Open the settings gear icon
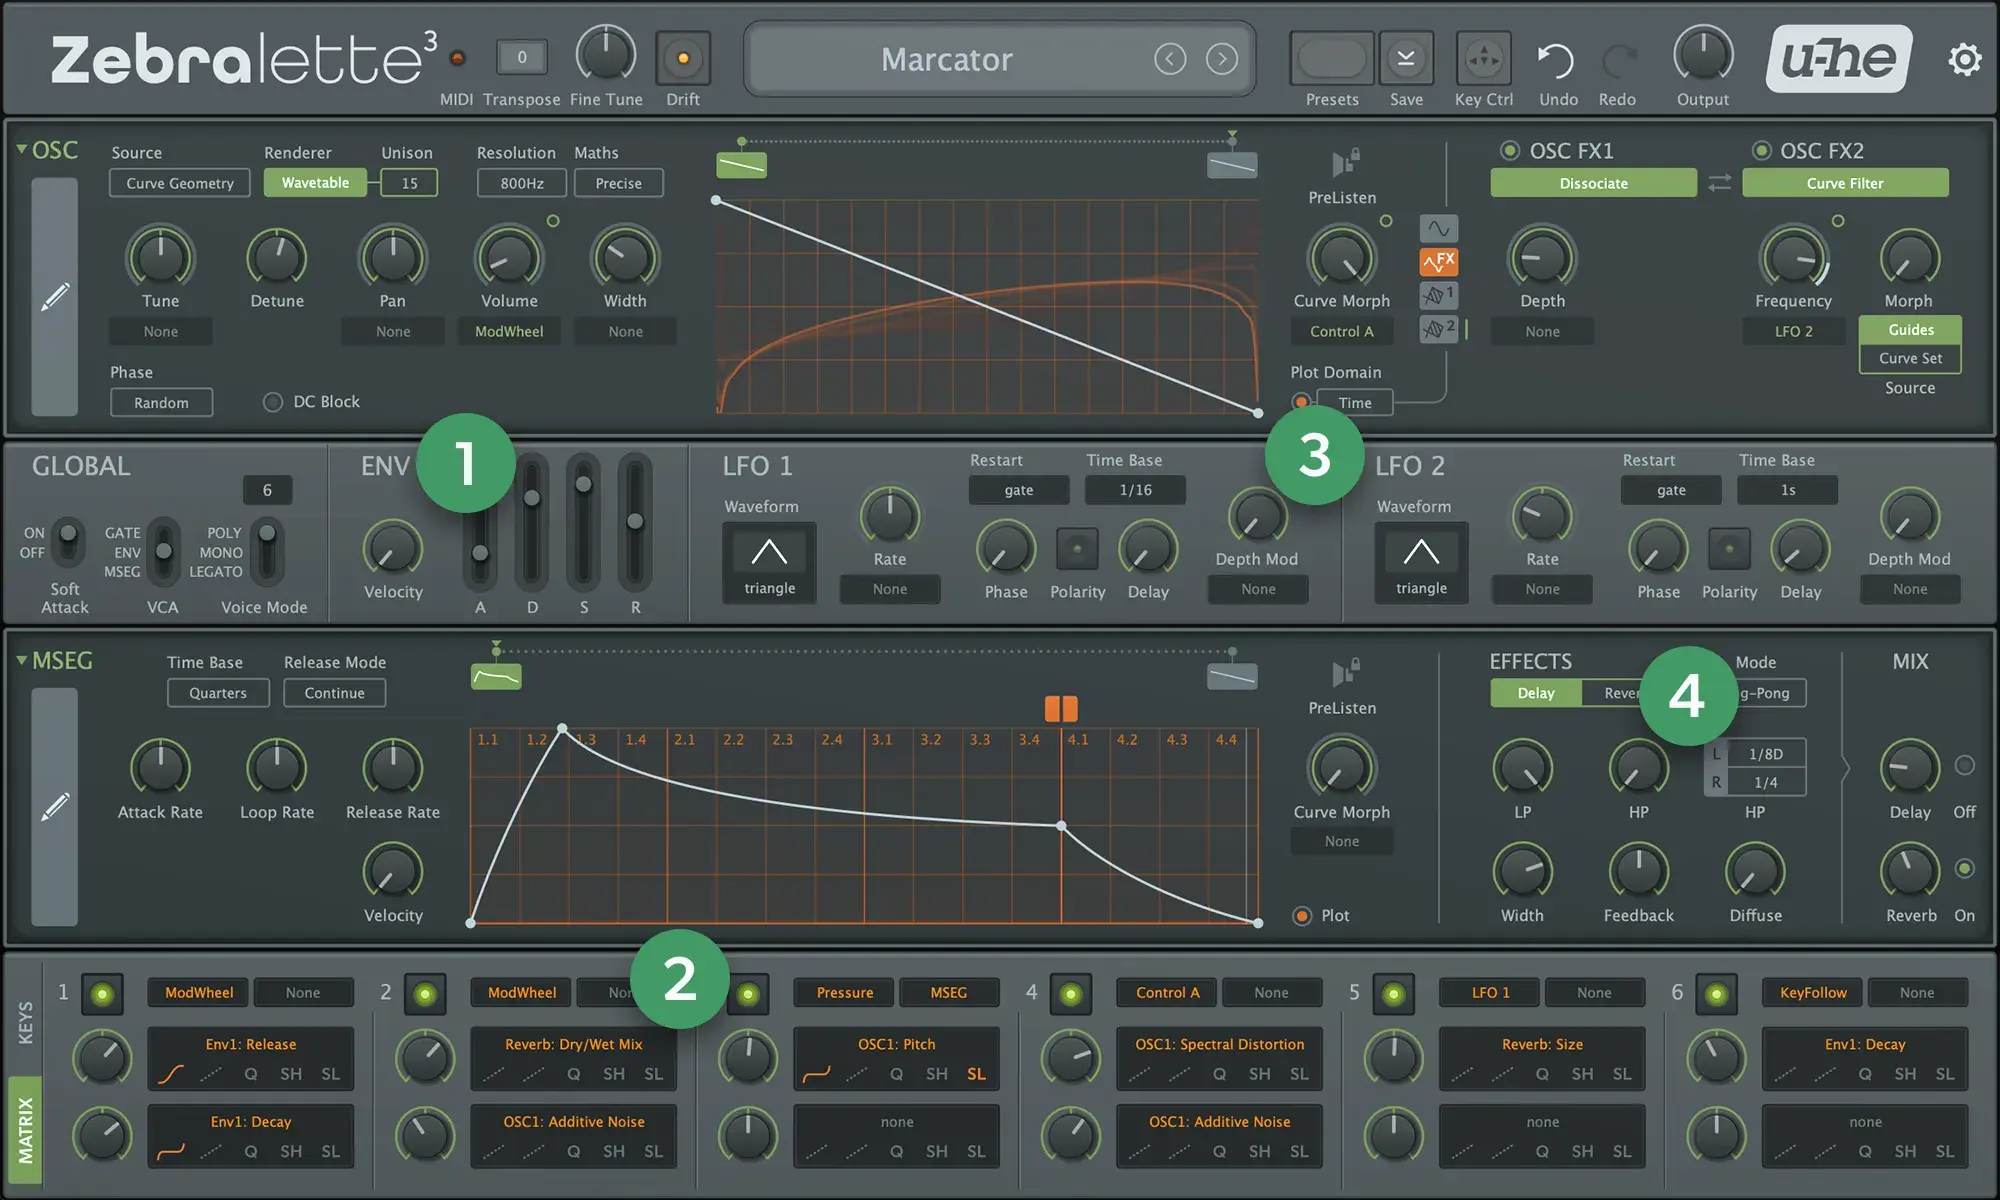Image resolution: width=2000 pixels, height=1200 pixels. coord(1964,58)
